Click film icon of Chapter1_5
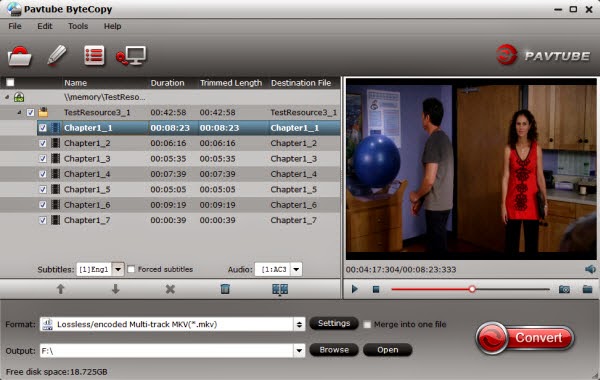Viewport: 600px width, 380px height. (x=55, y=189)
